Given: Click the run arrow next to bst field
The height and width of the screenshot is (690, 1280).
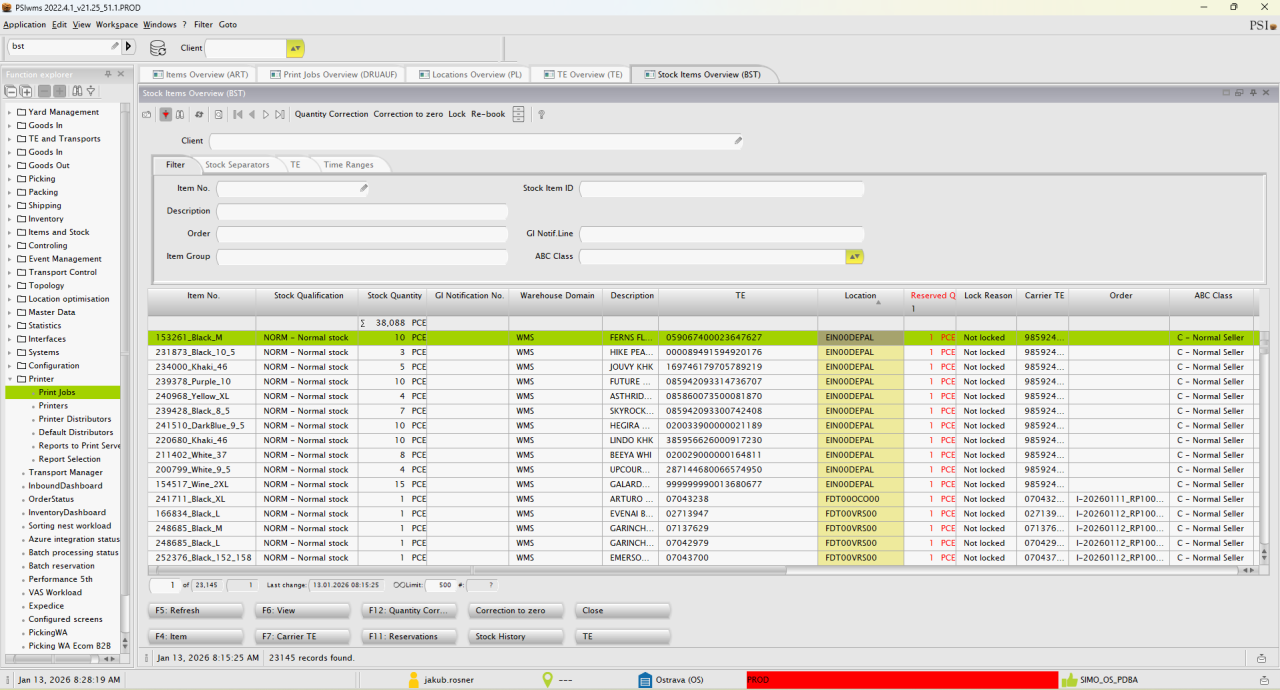Looking at the screenshot, I should 129,46.
